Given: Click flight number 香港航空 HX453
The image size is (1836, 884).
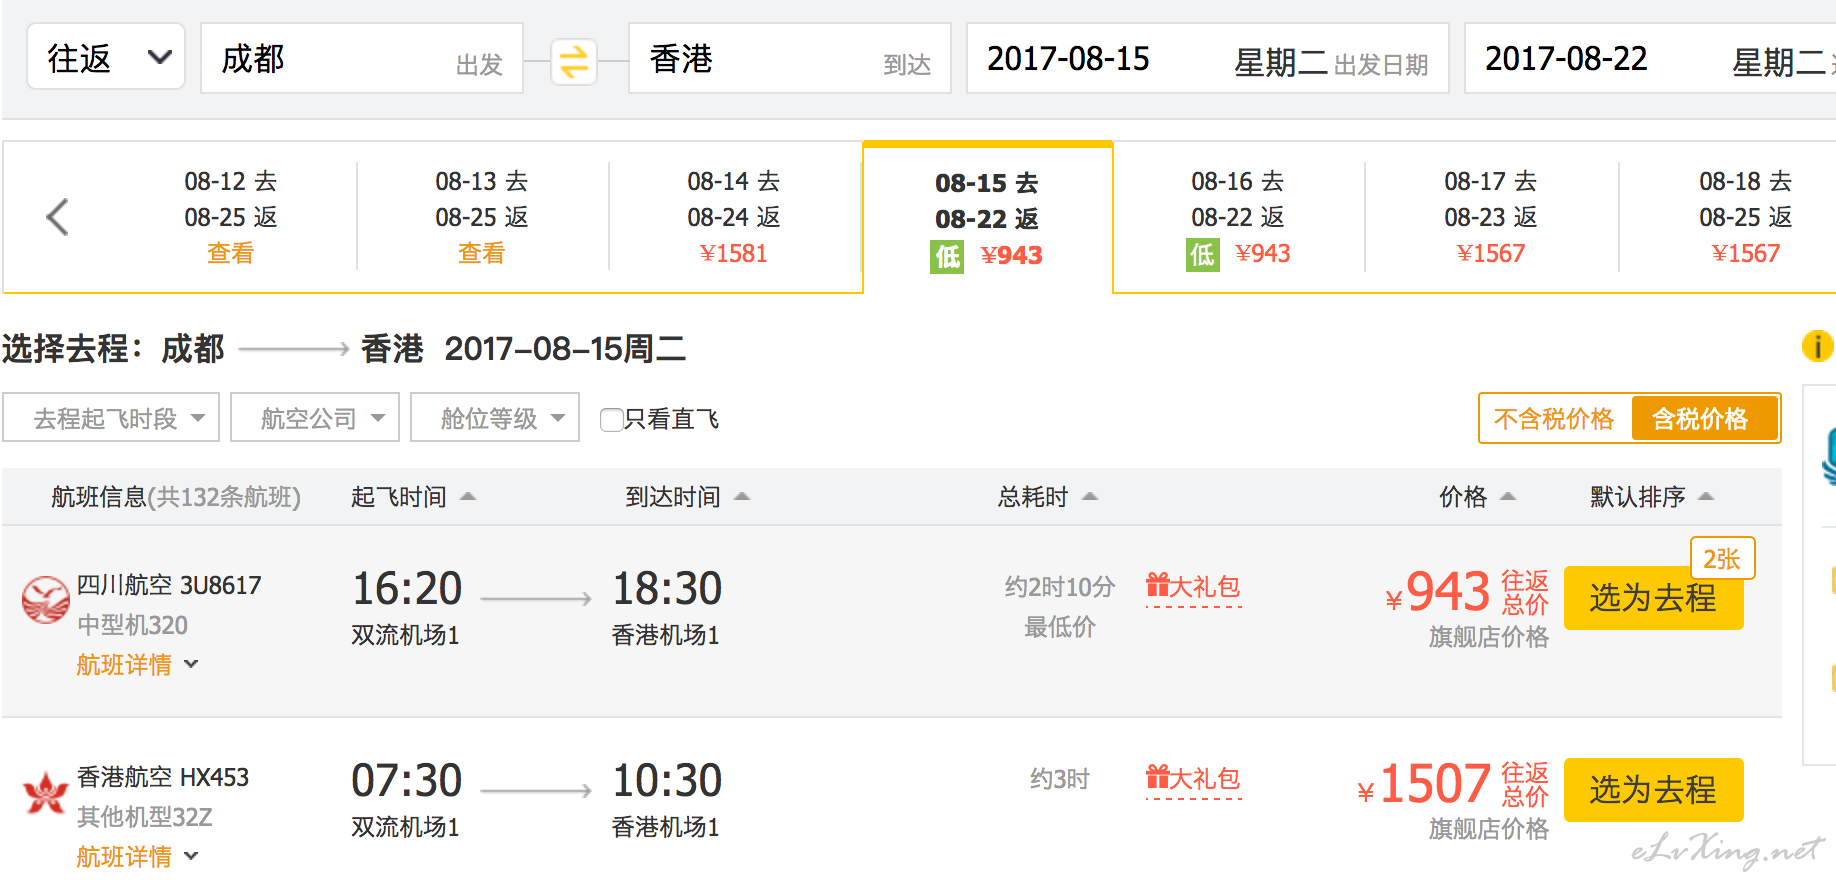Looking at the screenshot, I should pyautogui.click(x=163, y=777).
